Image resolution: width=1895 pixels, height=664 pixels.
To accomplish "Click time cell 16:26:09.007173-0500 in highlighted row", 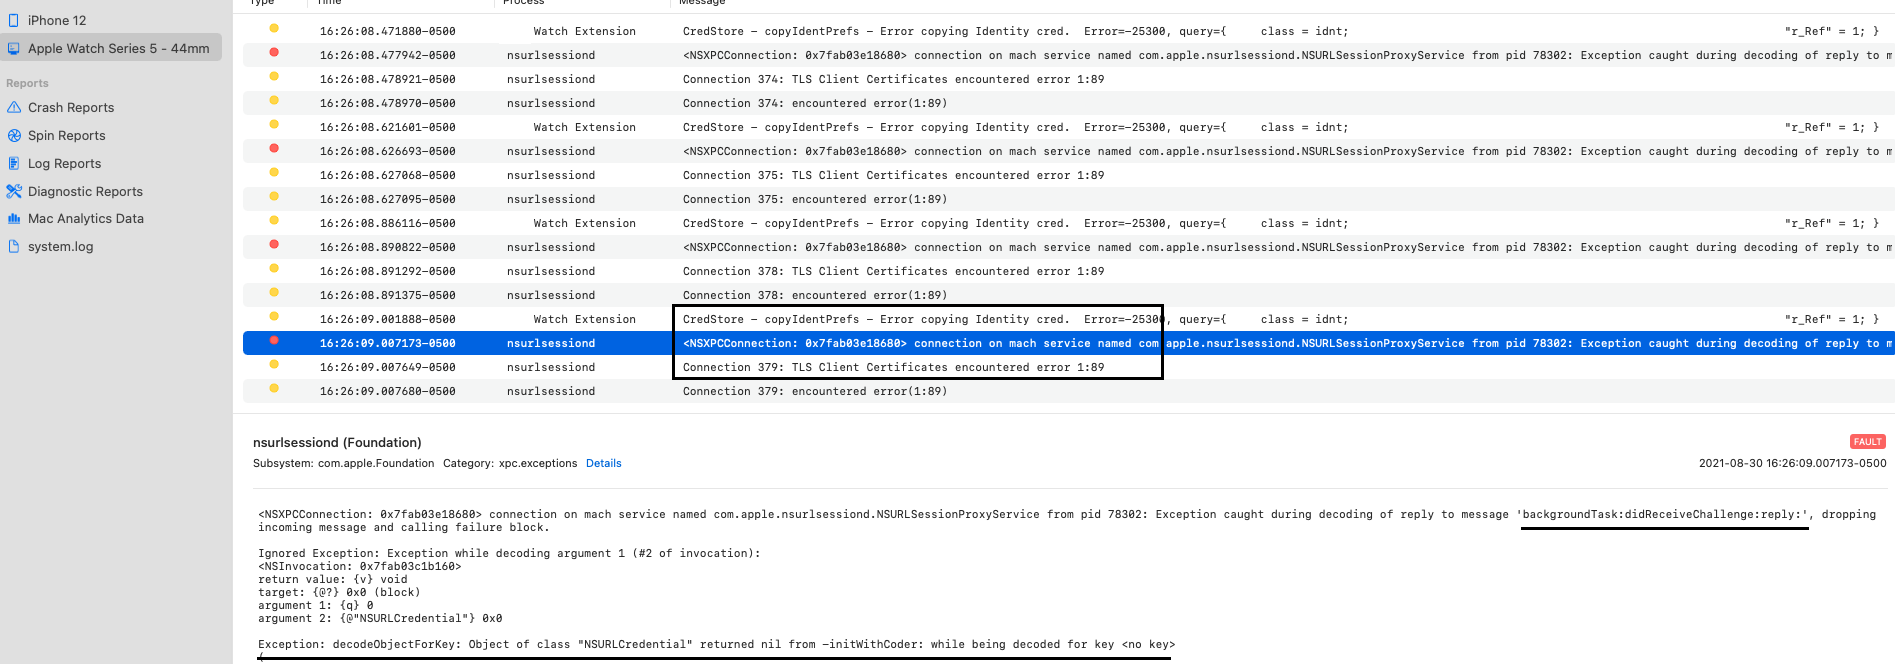I will [388, 343].
